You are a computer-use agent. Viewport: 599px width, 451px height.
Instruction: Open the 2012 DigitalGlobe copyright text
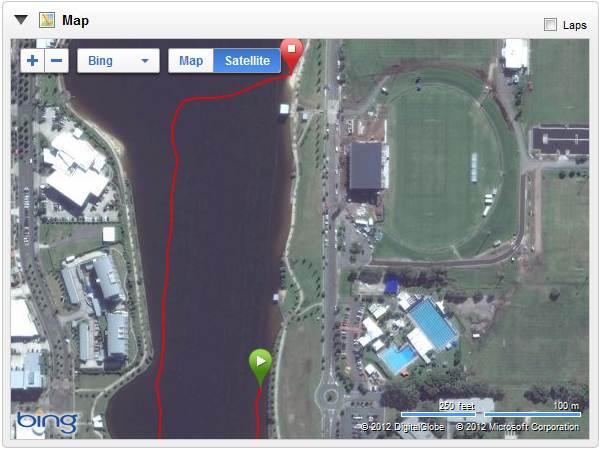click(x=403, y=427)
